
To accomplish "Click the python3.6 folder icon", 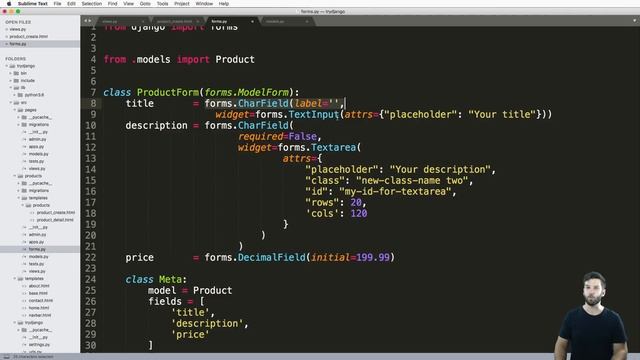I will [x=20, y=95].
